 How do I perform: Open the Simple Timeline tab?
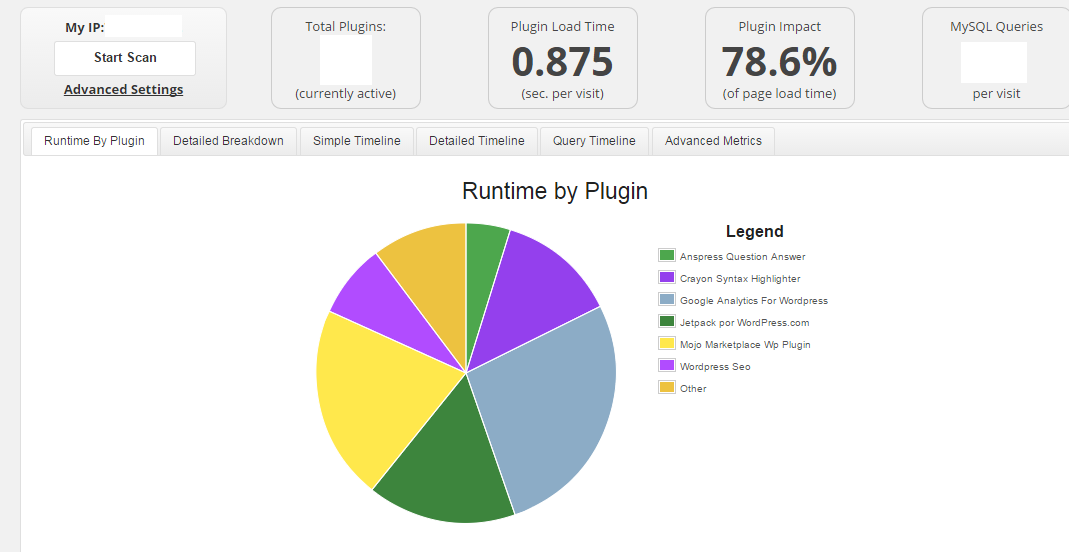[356, 141]
